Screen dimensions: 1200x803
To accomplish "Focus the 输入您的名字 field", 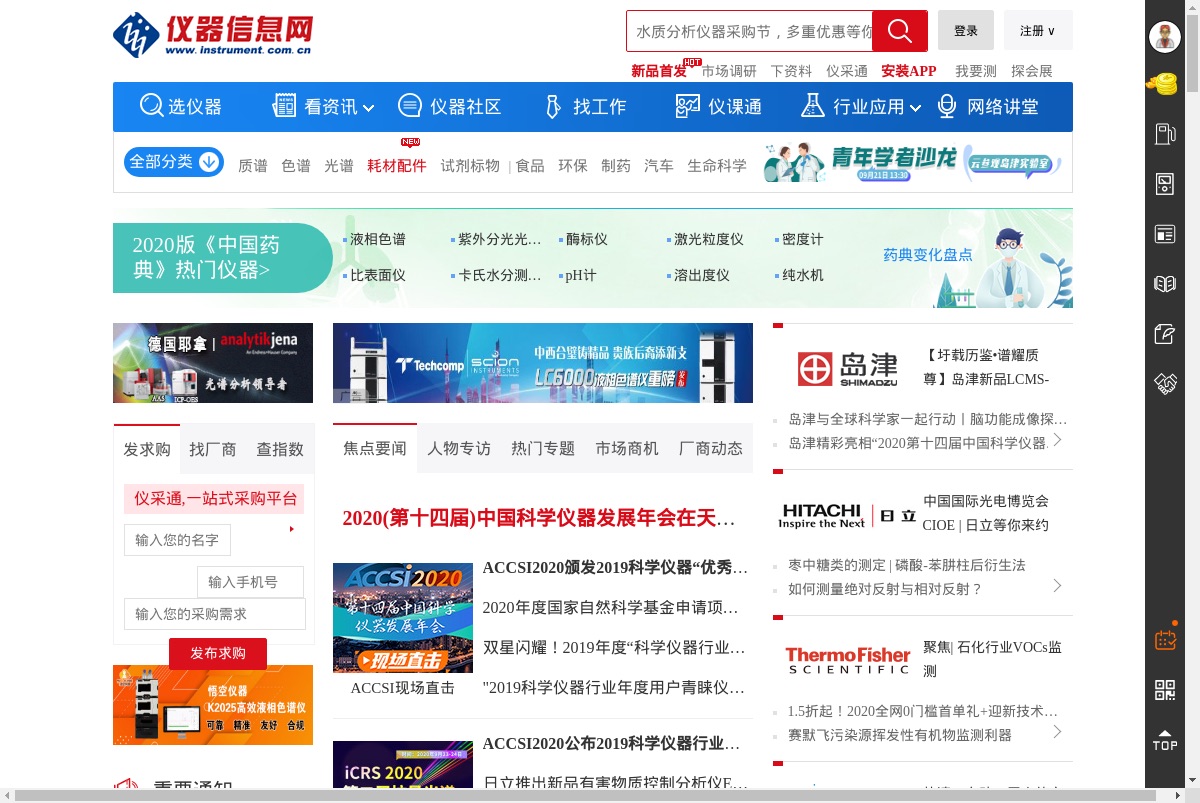I will pyautogui.click(x=178, y=540).
